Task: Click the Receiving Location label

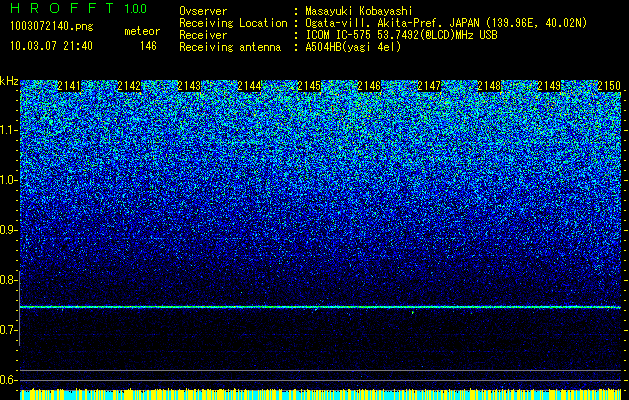Action: point(233,23)
